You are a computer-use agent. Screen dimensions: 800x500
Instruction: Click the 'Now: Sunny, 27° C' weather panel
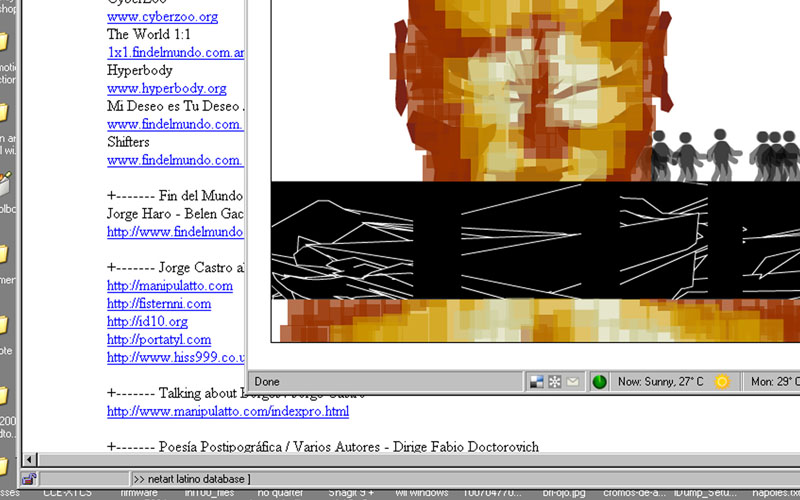coord(660,382)
